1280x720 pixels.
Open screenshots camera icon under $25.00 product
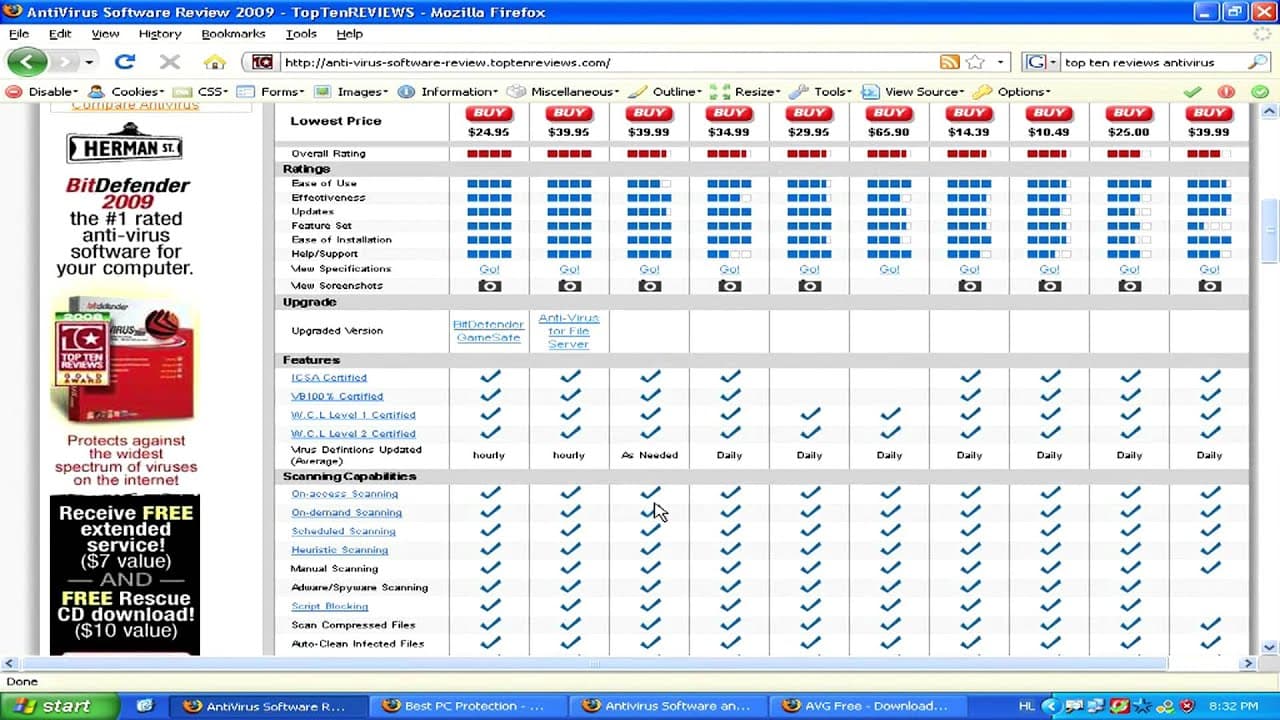pos(1129,285)
